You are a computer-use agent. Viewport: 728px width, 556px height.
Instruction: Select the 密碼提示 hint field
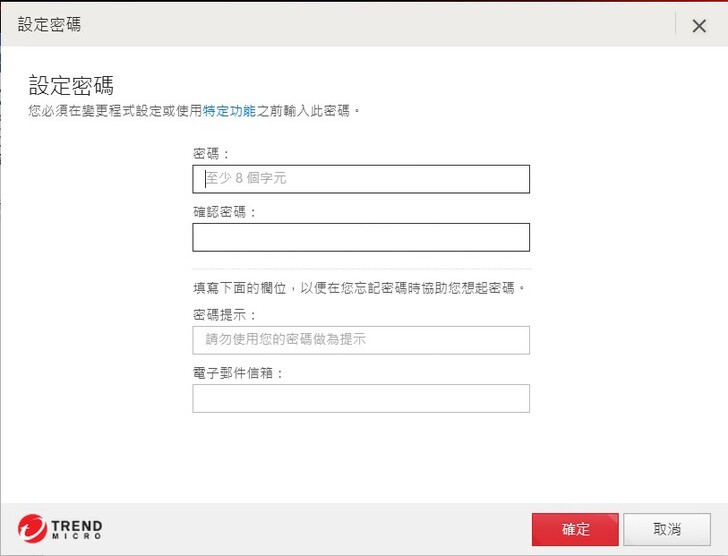click(360, 340)
